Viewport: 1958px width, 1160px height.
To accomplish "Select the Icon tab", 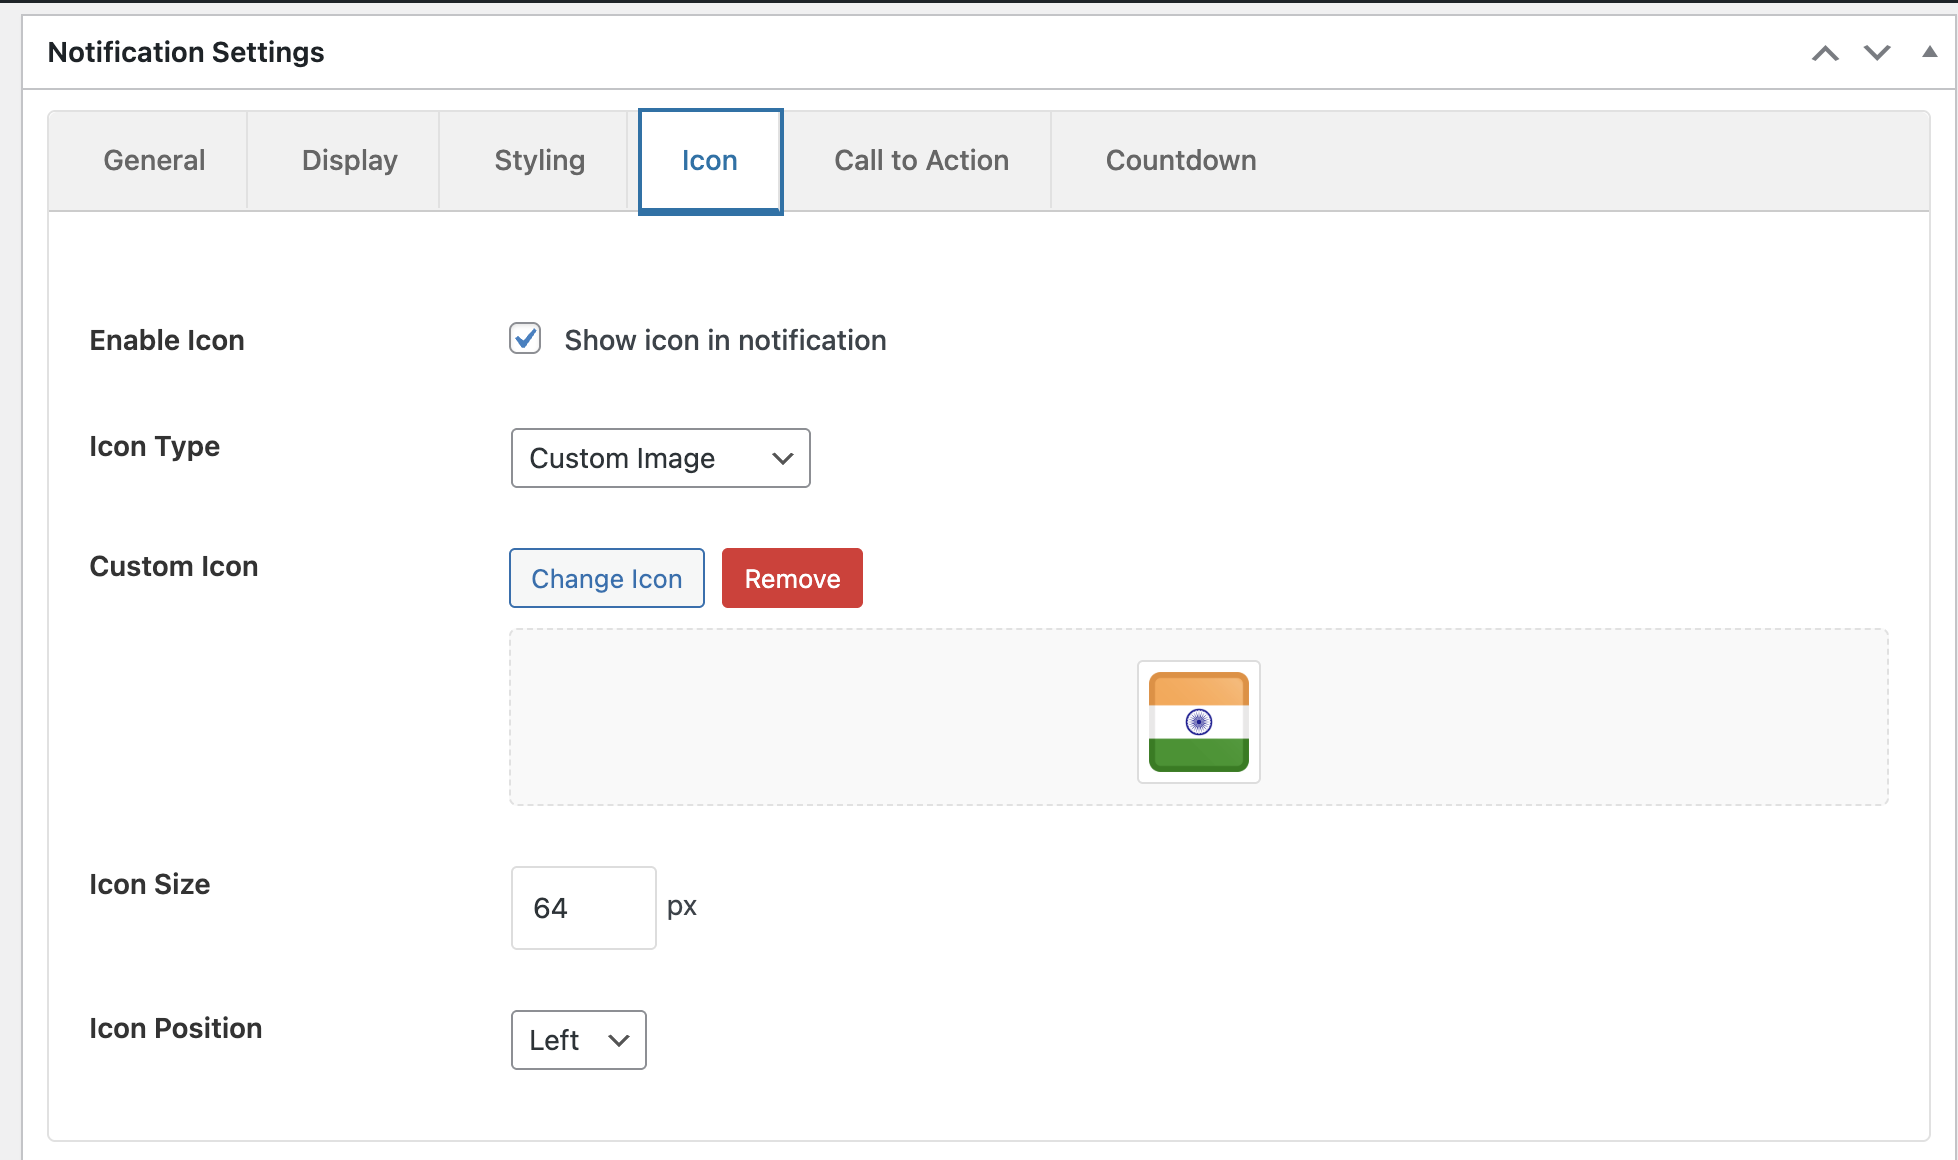I will point(710,161).
